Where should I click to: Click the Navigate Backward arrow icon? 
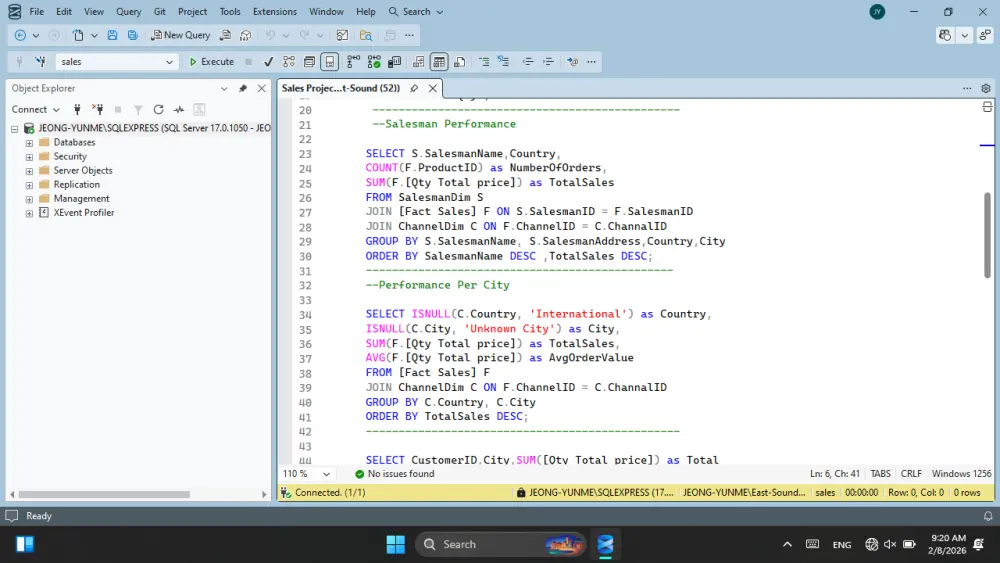(x=20, y=36)
